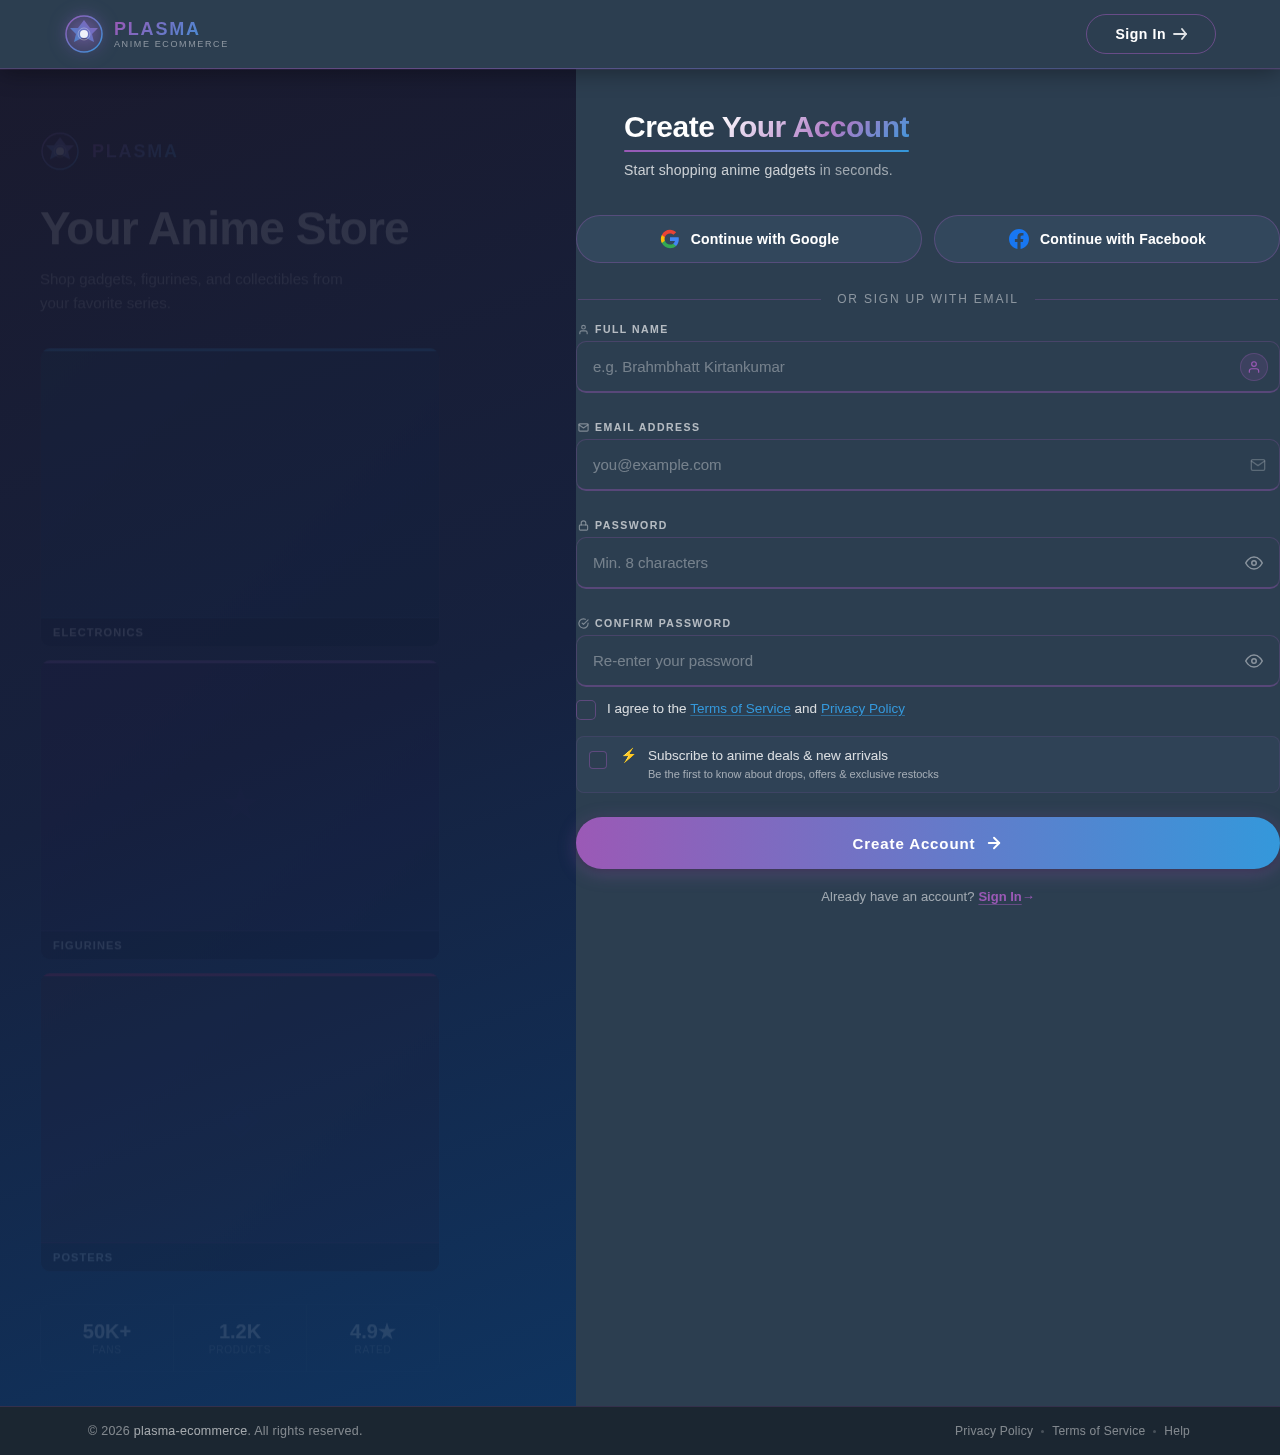Viewport: 1280px width, 1455px height.
Task: Click the "Create Your Account" heading
Action: (766, 127)
